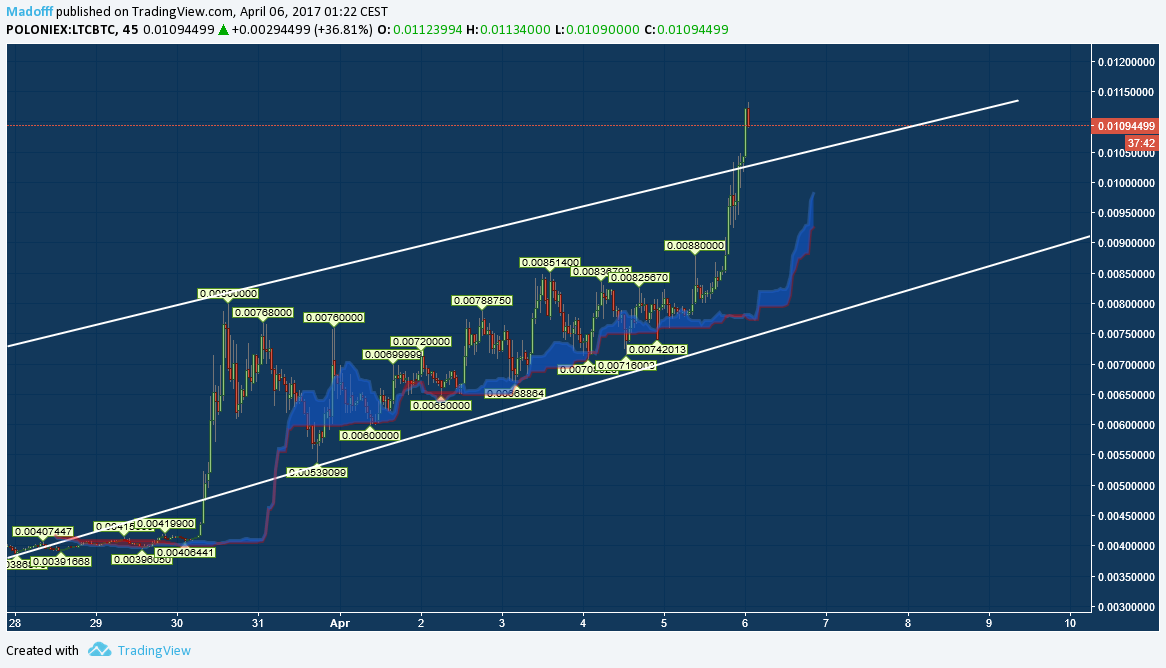Click the 0.00699999 pivot label
Image resolution: width=1166 pixels, height=668 pixels.
[x=393, y=355]
